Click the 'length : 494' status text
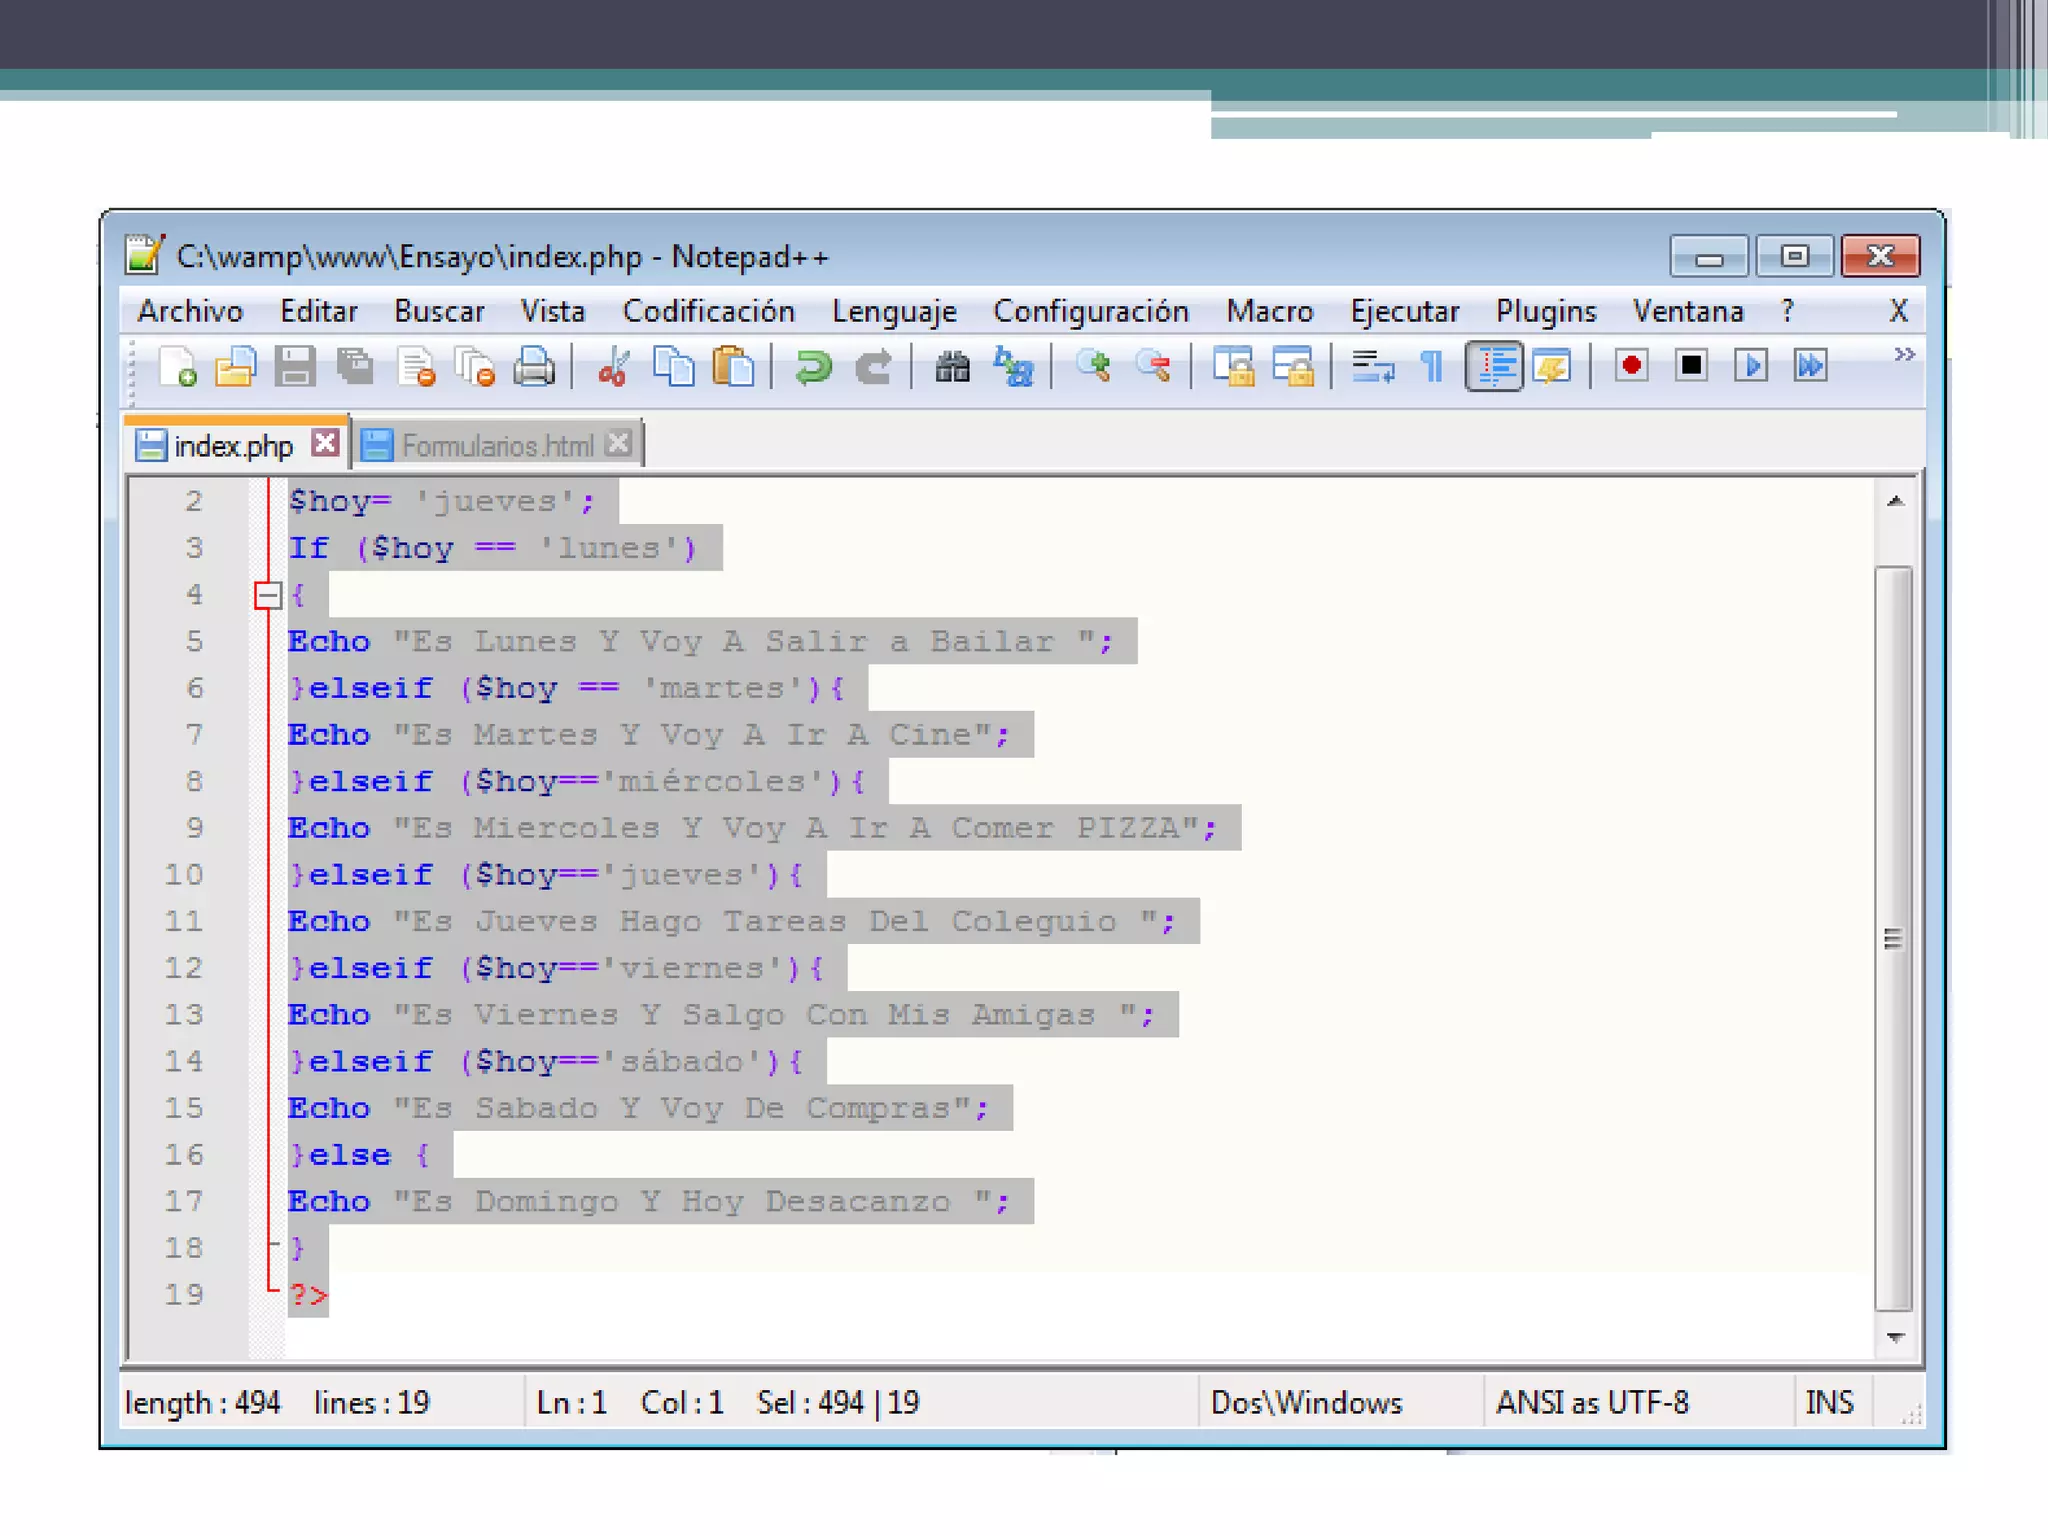Image resolution: width=2048 pixels, height=1536 pixels. coord(203,1403)
